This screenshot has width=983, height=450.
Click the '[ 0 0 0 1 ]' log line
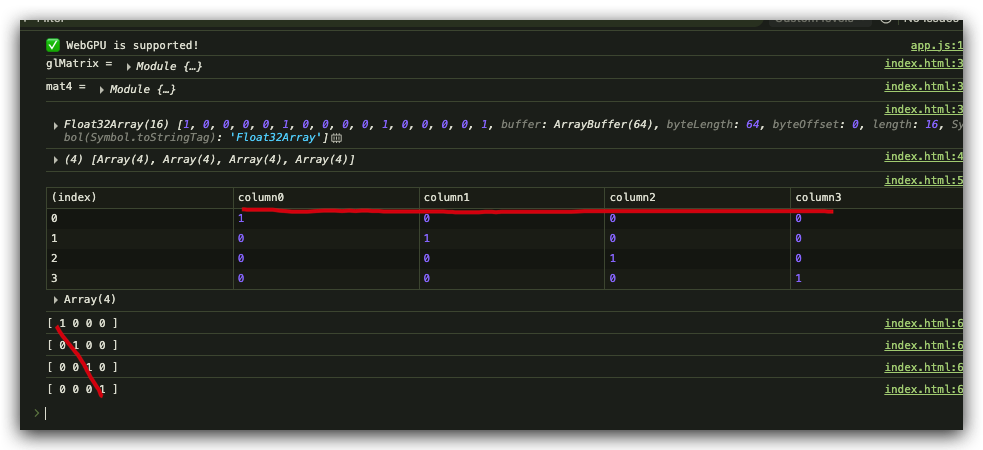tap(82, 389)
